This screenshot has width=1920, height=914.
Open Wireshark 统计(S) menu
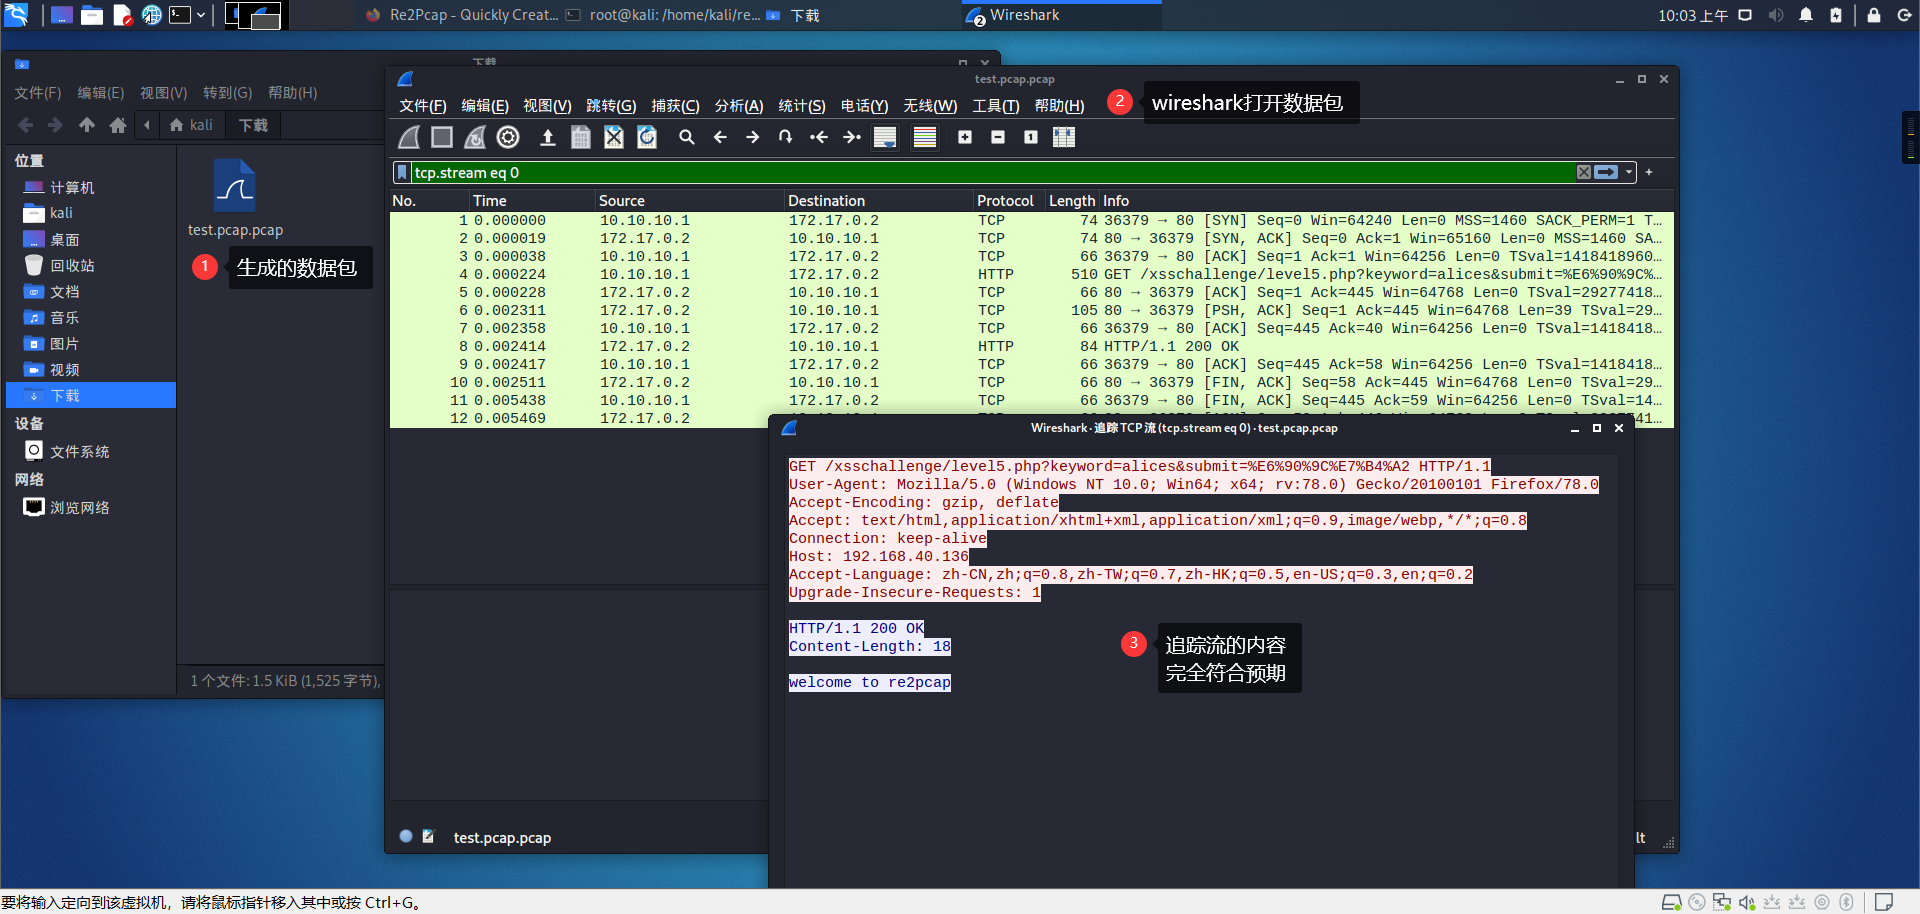click(x=802, y=106)
